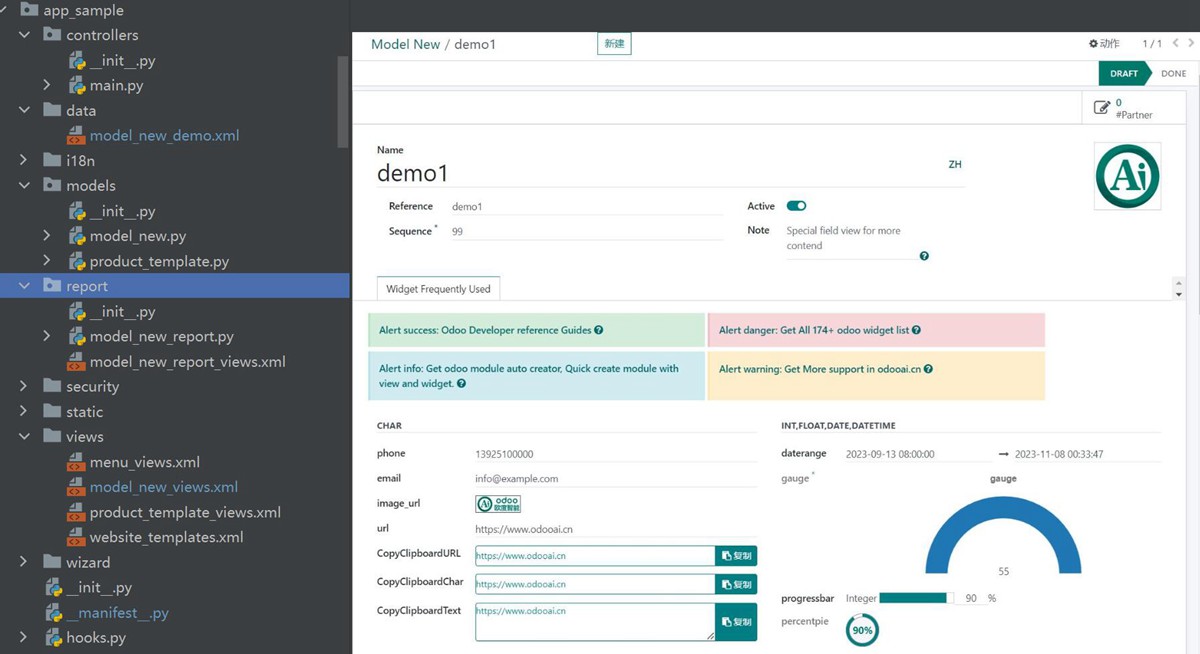Image resolution: width=1200 pixels, height=654 pixels.
Task: Expand the security folder
Action: click(23, 386)
